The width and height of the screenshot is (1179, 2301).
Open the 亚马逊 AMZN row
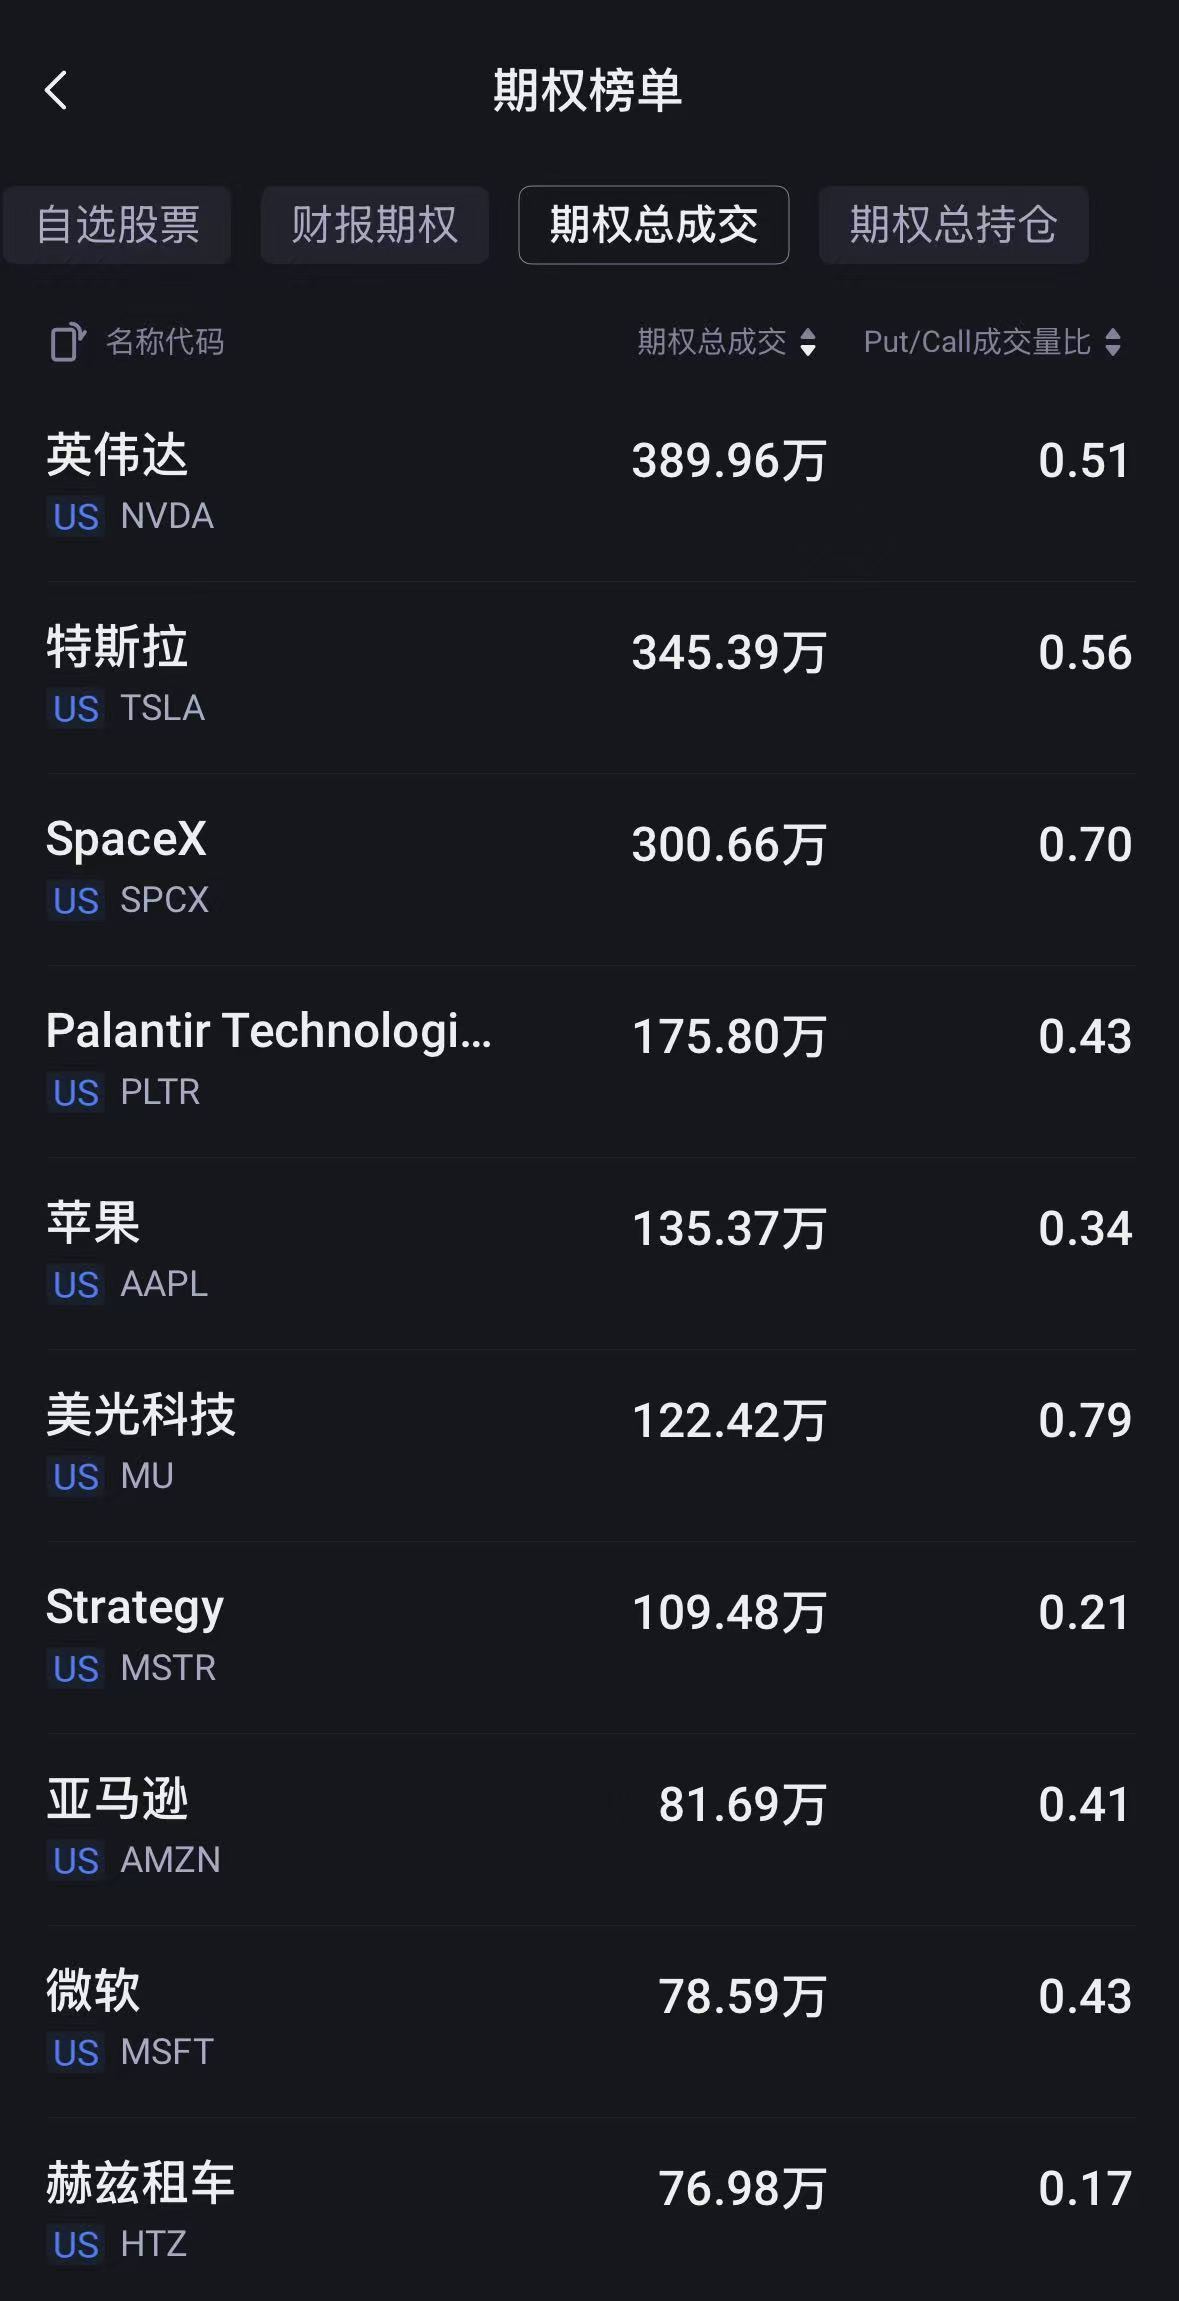[589, 1829]
